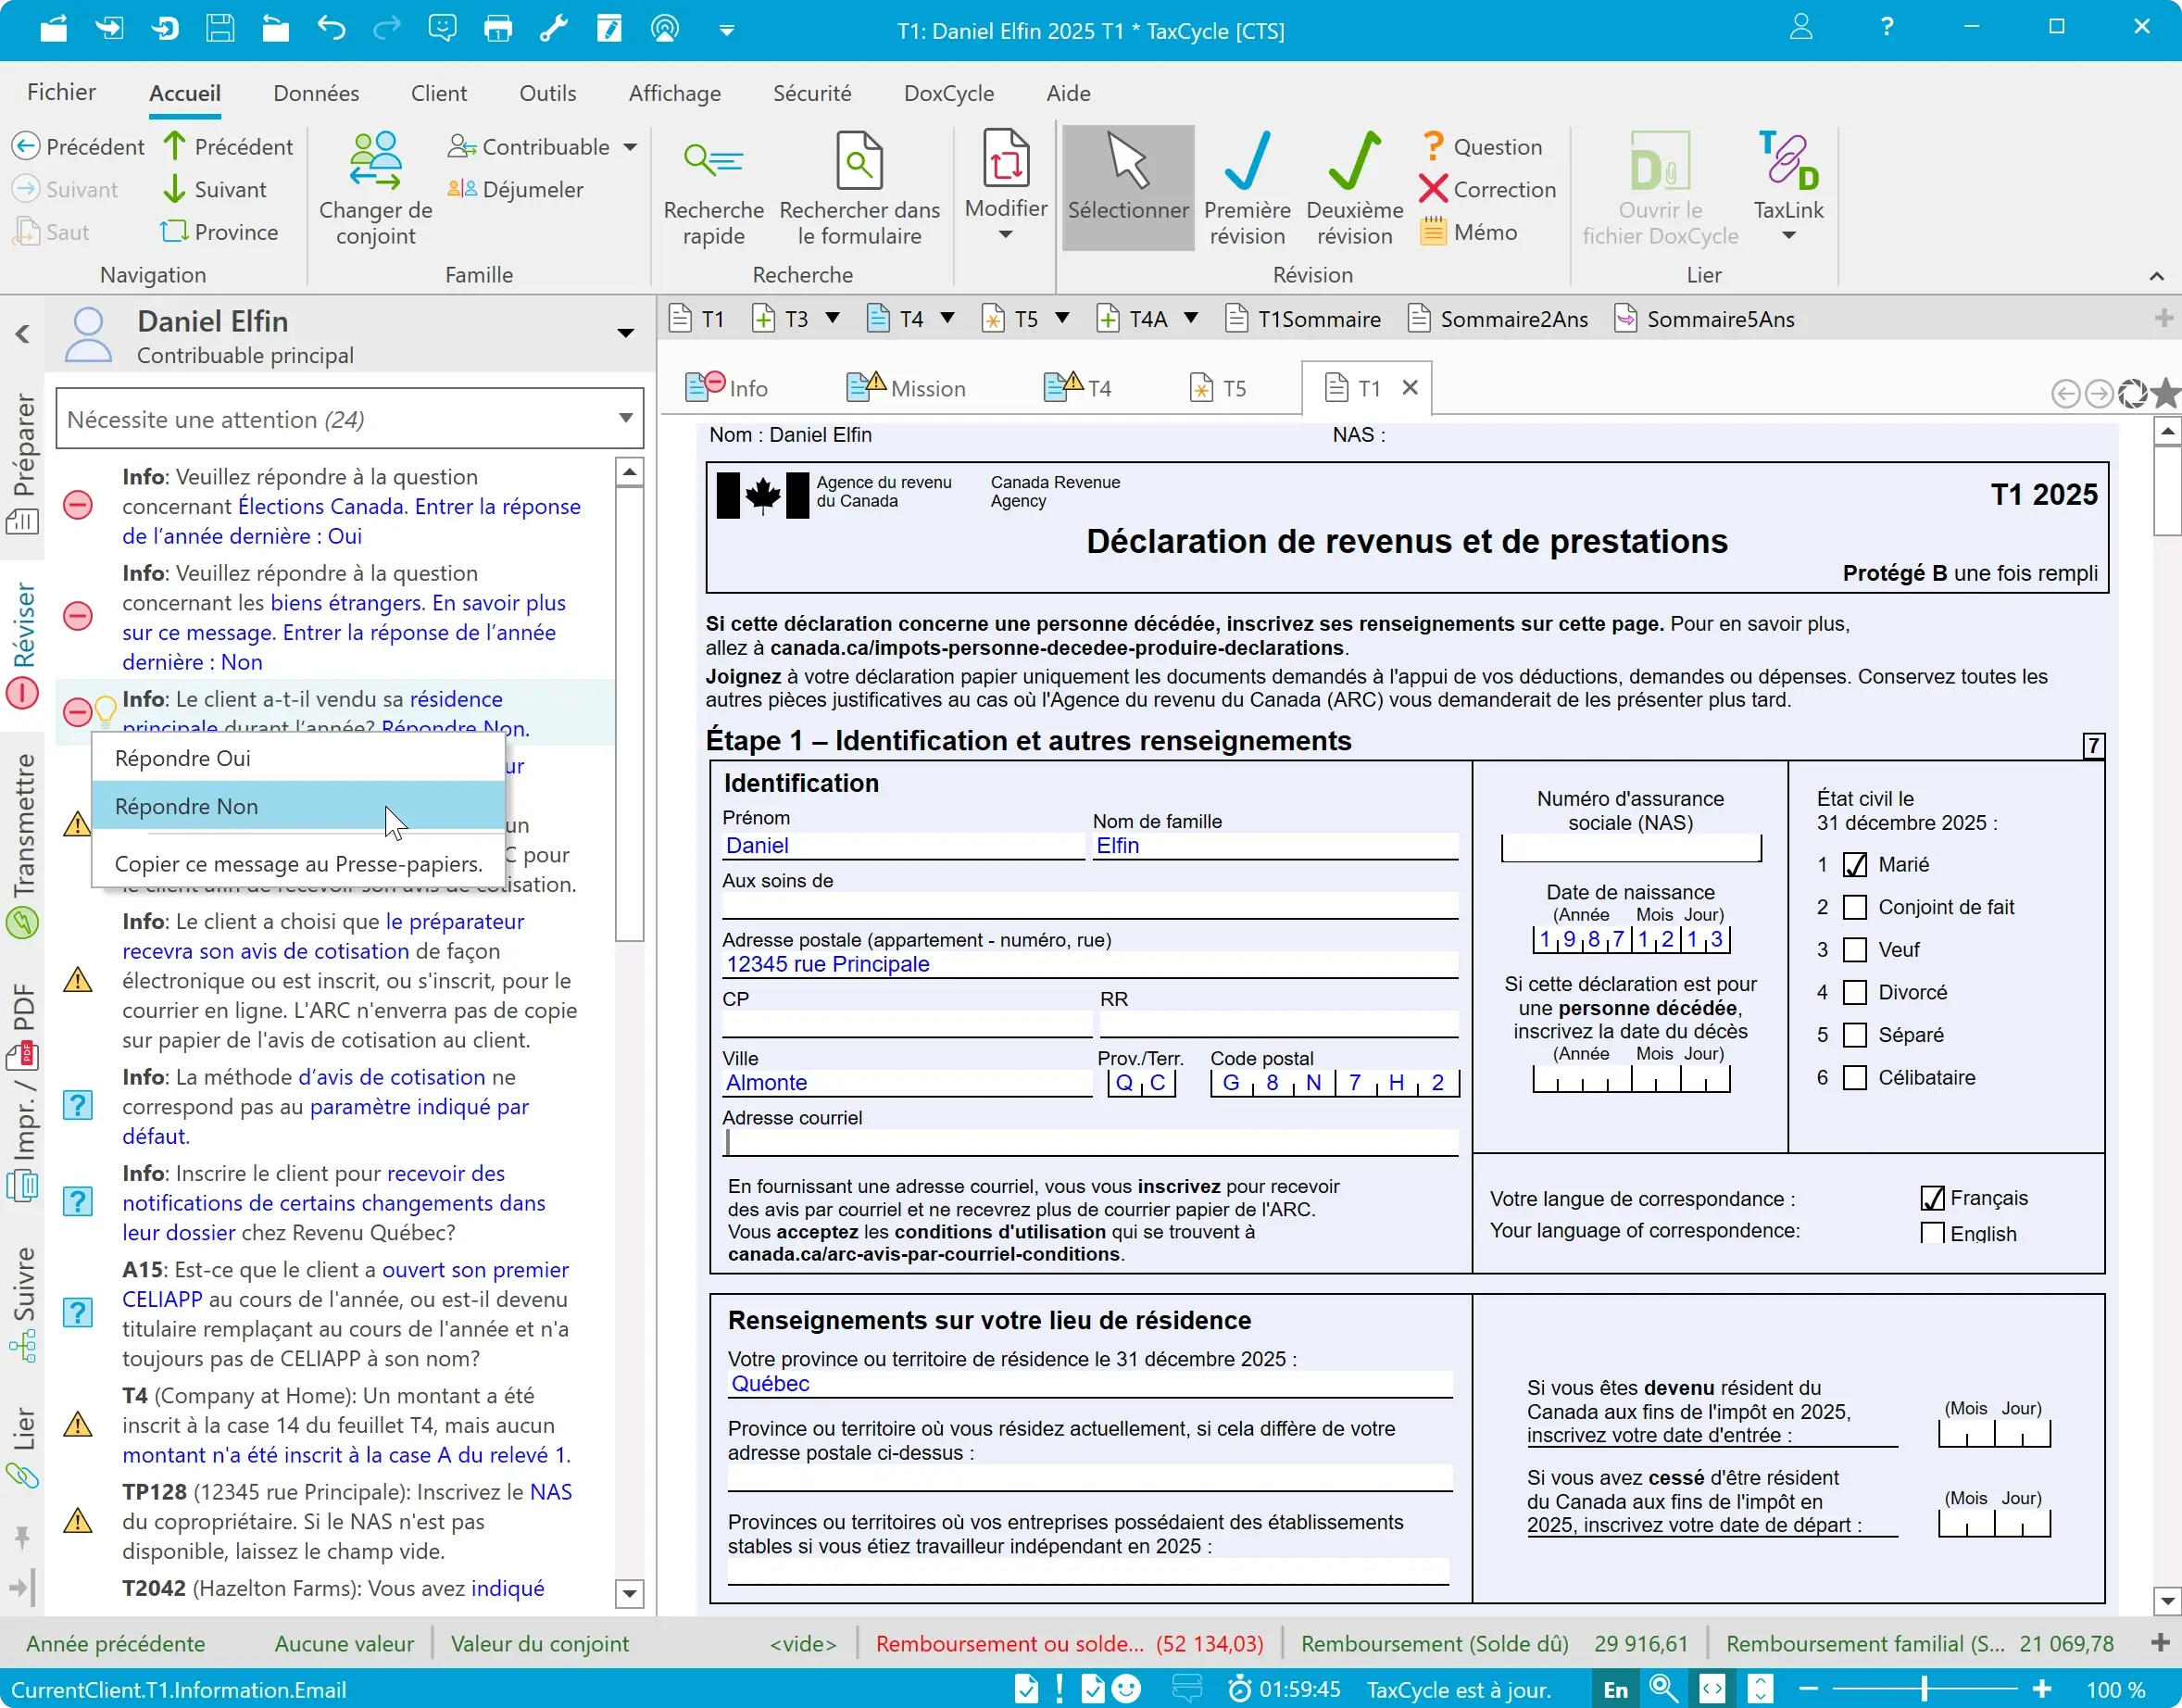Click the Élections Canada link
This screenshot has width=2182, height=1708.
320,506
